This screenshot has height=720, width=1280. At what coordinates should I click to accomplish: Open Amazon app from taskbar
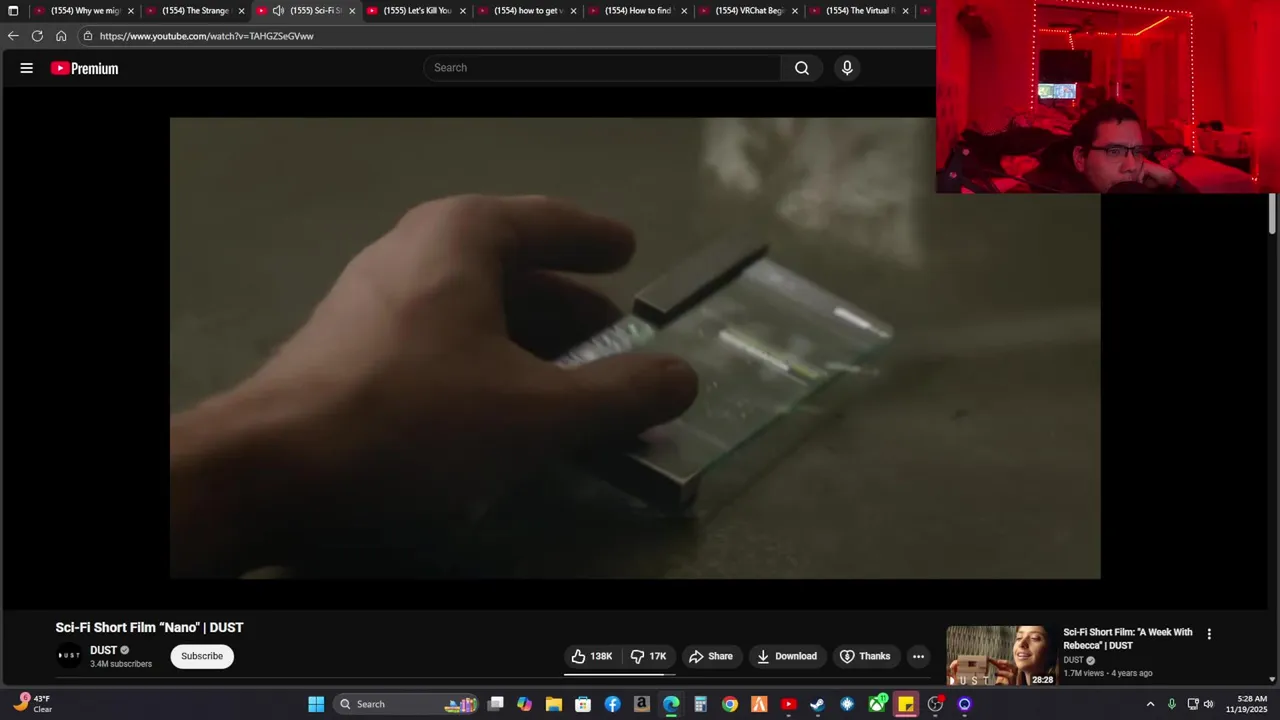(642, 704)
